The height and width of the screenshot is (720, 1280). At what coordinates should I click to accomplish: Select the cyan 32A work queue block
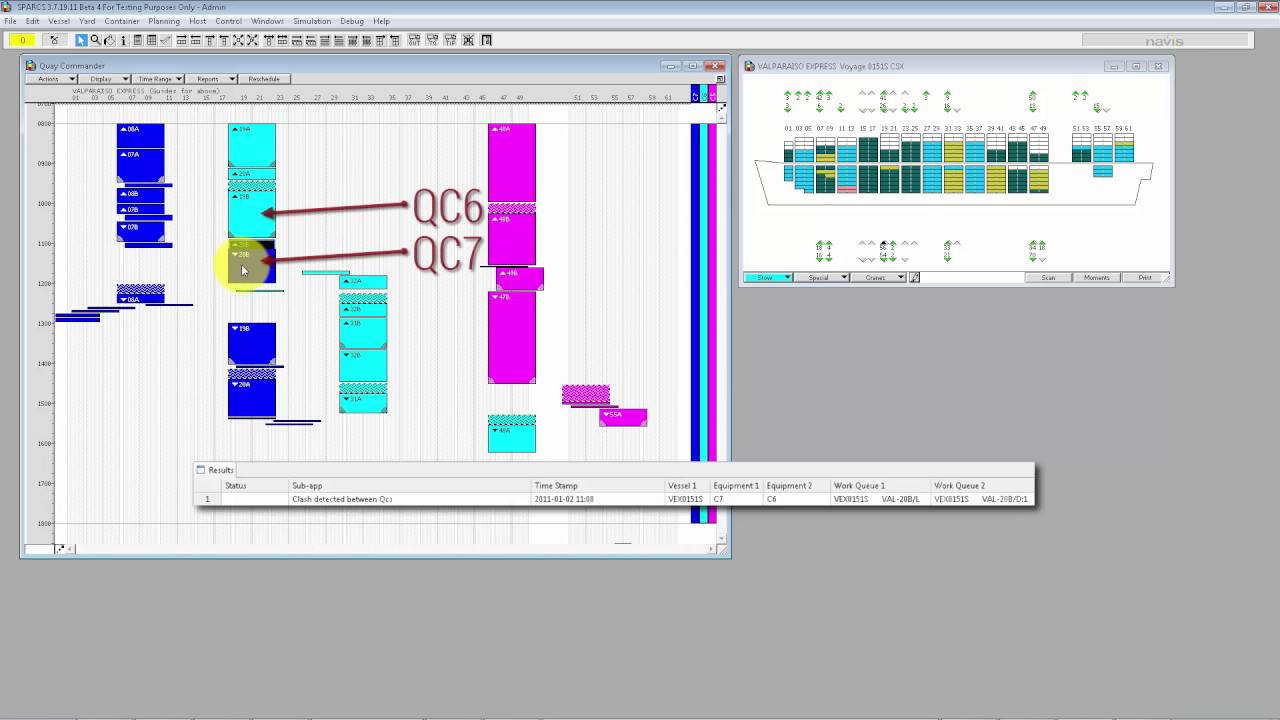point(363,284)
